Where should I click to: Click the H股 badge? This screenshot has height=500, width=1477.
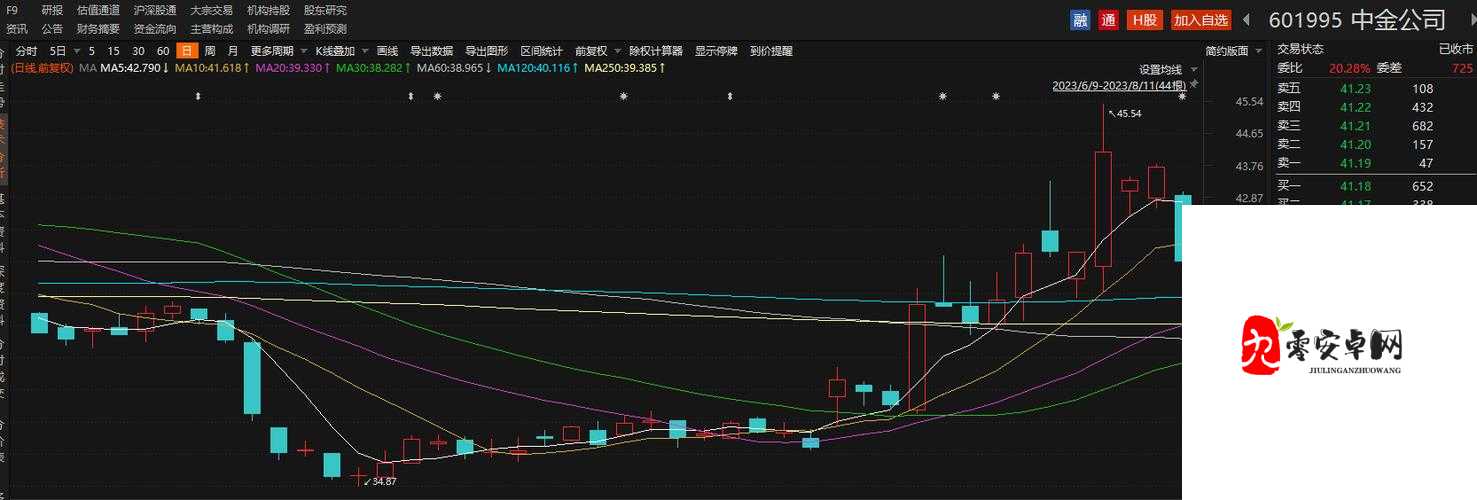pos(1145,20)
